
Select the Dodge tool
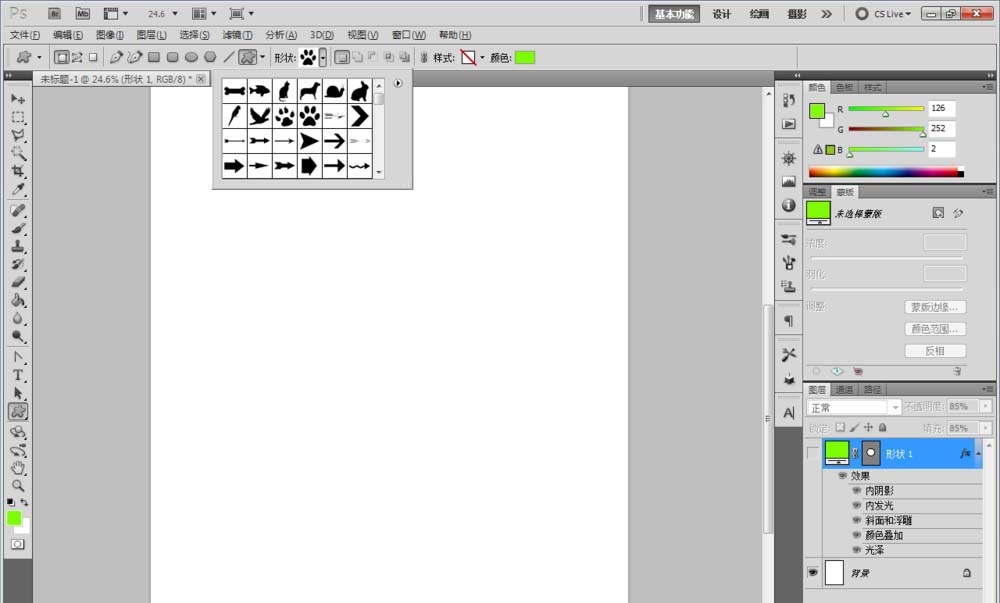tap(18, 336)
